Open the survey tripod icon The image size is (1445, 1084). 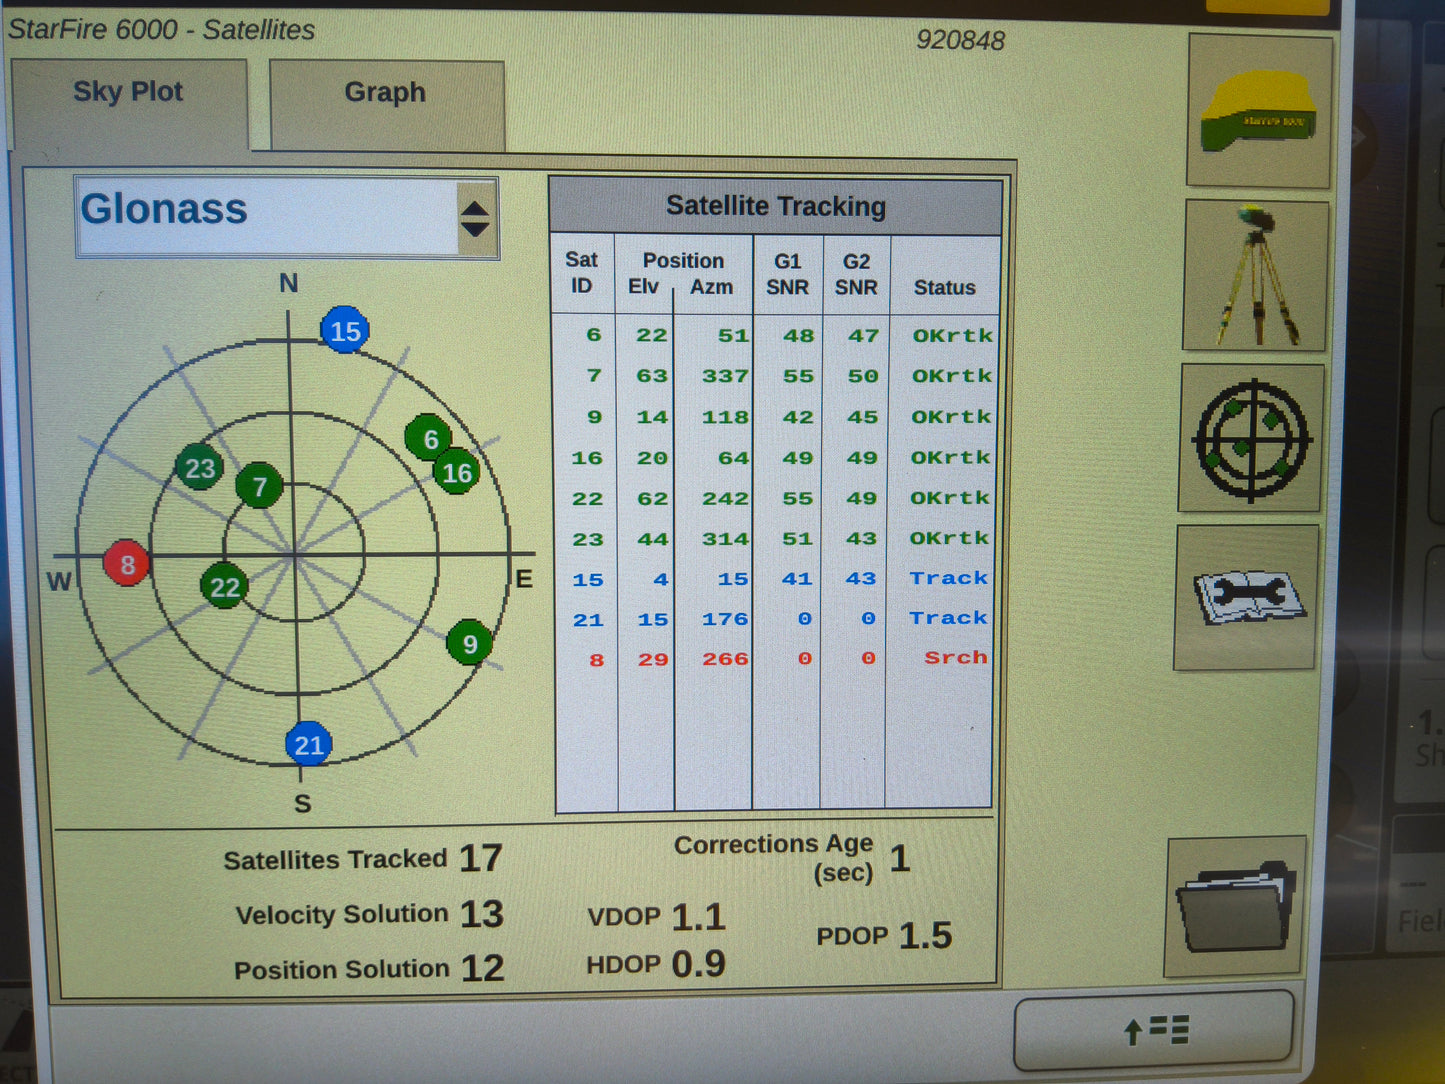1256,275
